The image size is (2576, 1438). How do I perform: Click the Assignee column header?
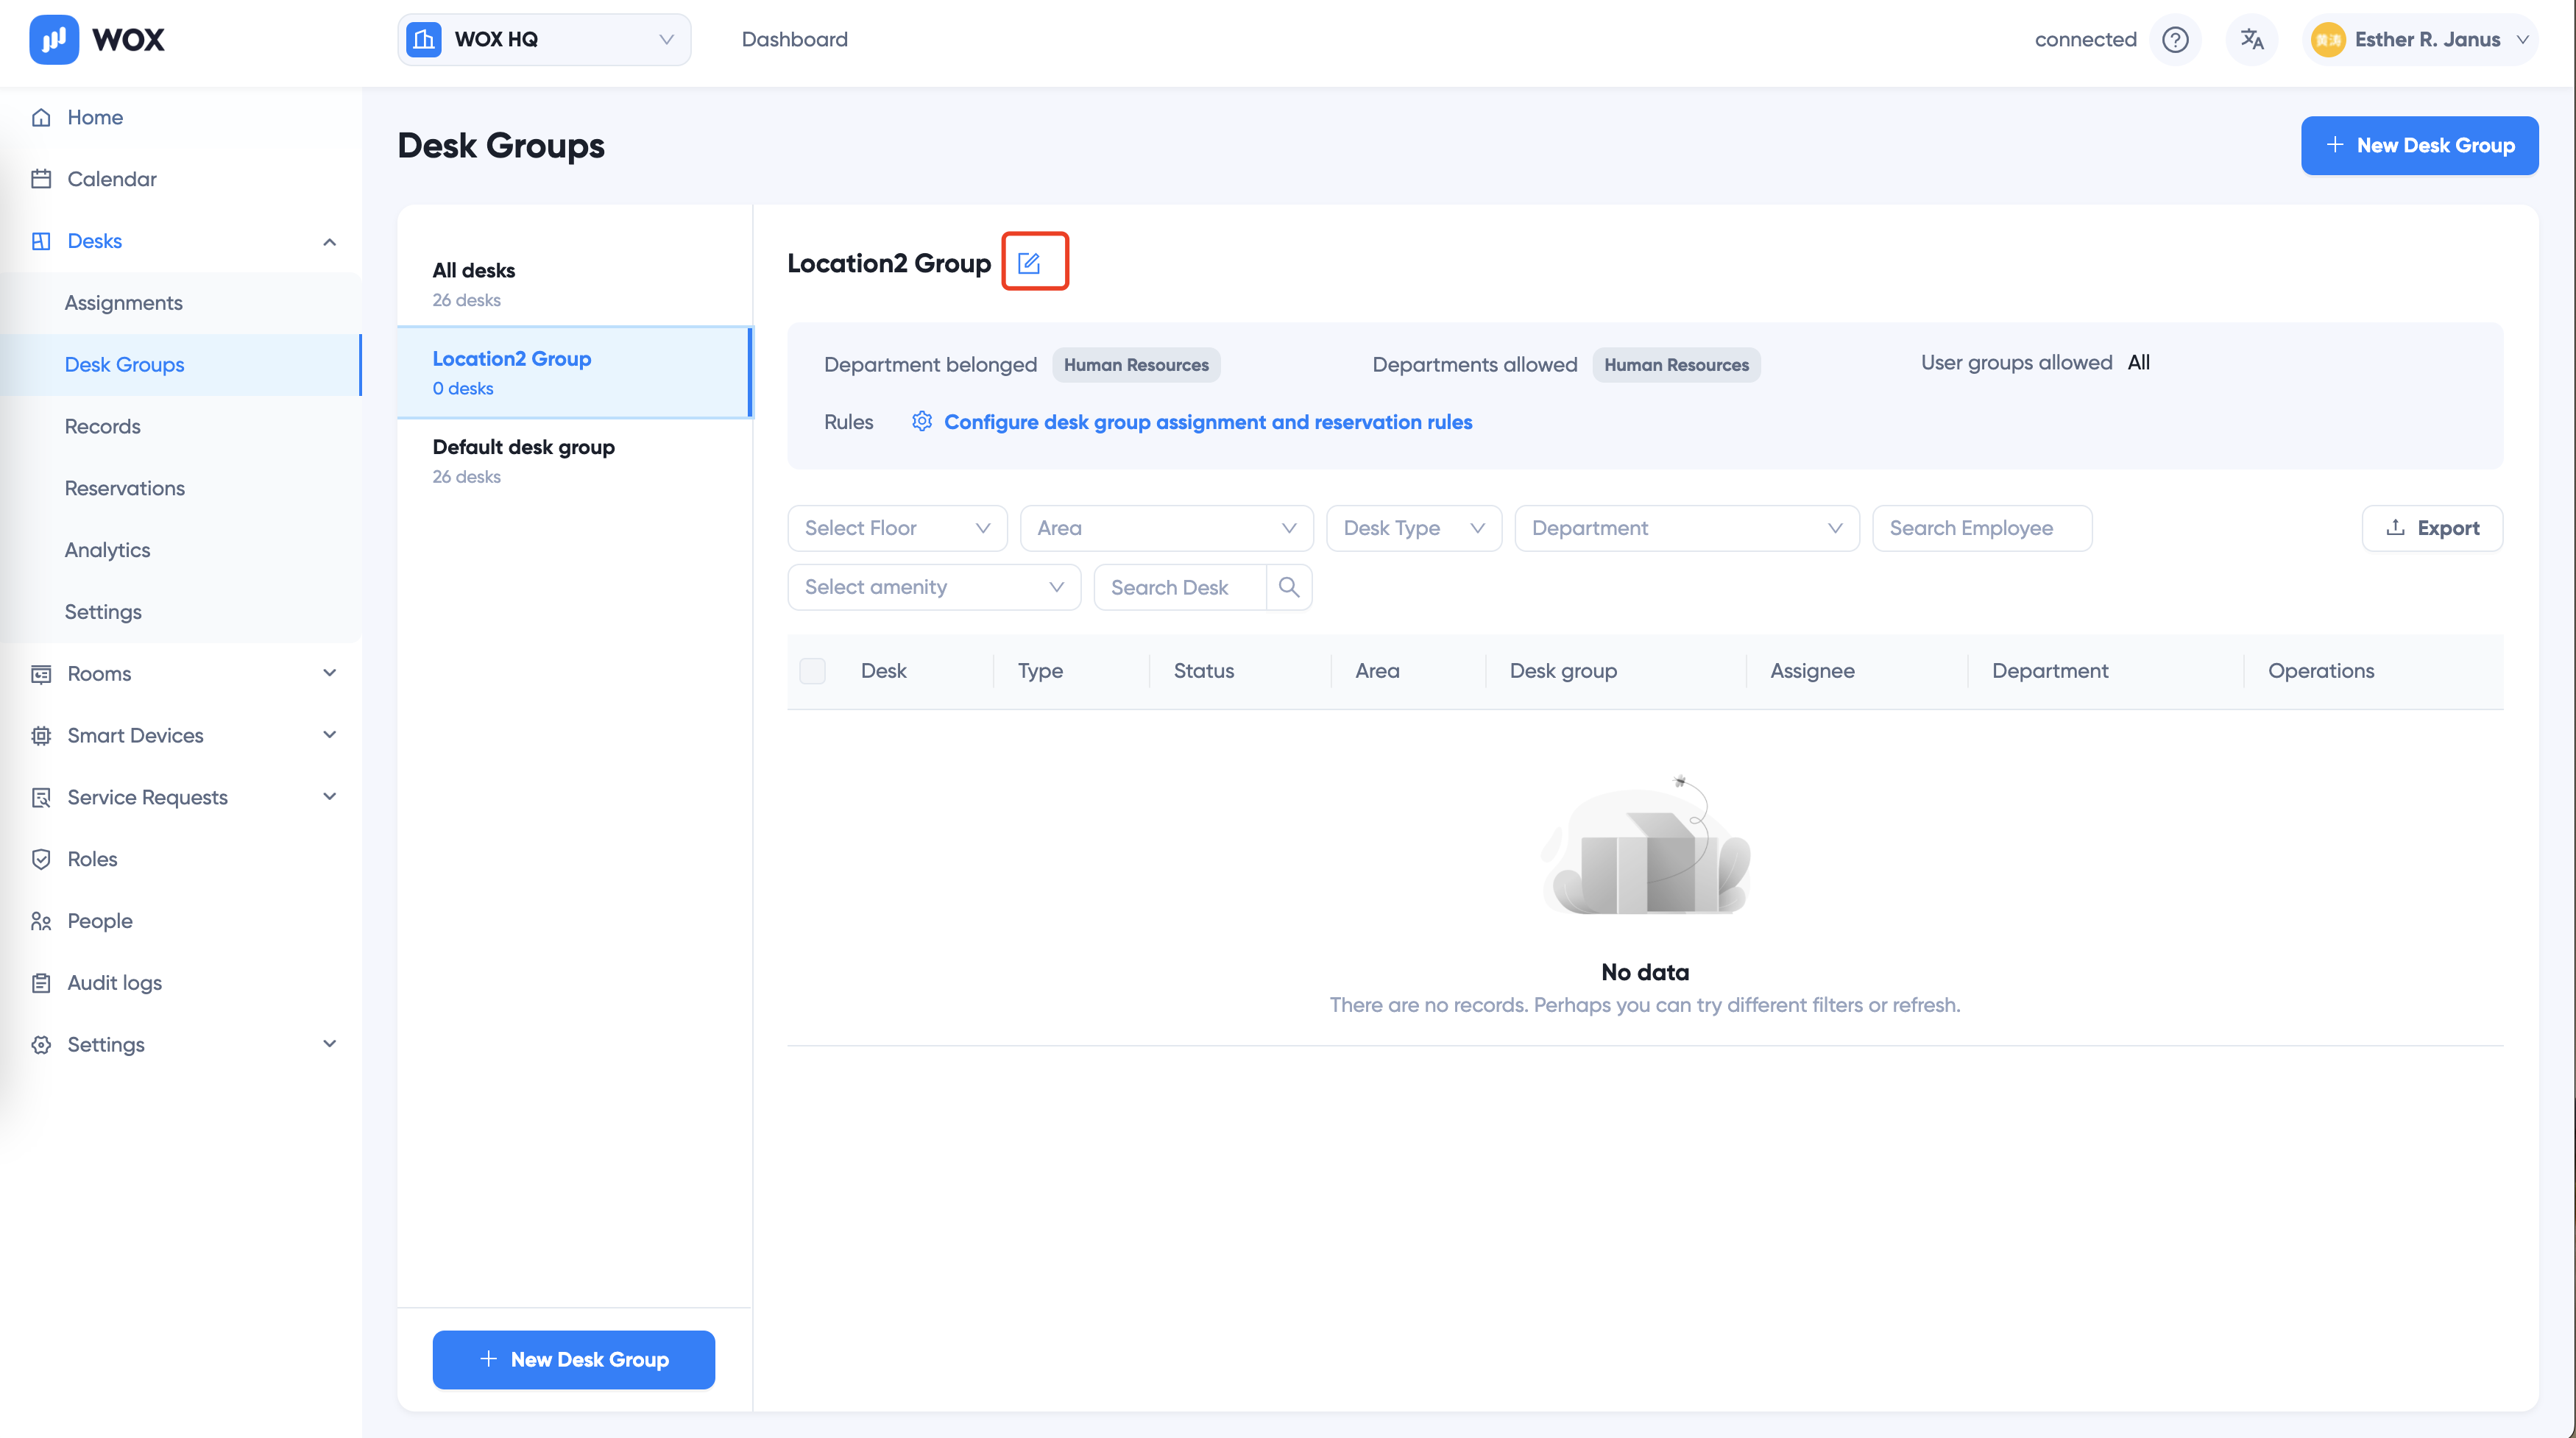pos(1812,671)
